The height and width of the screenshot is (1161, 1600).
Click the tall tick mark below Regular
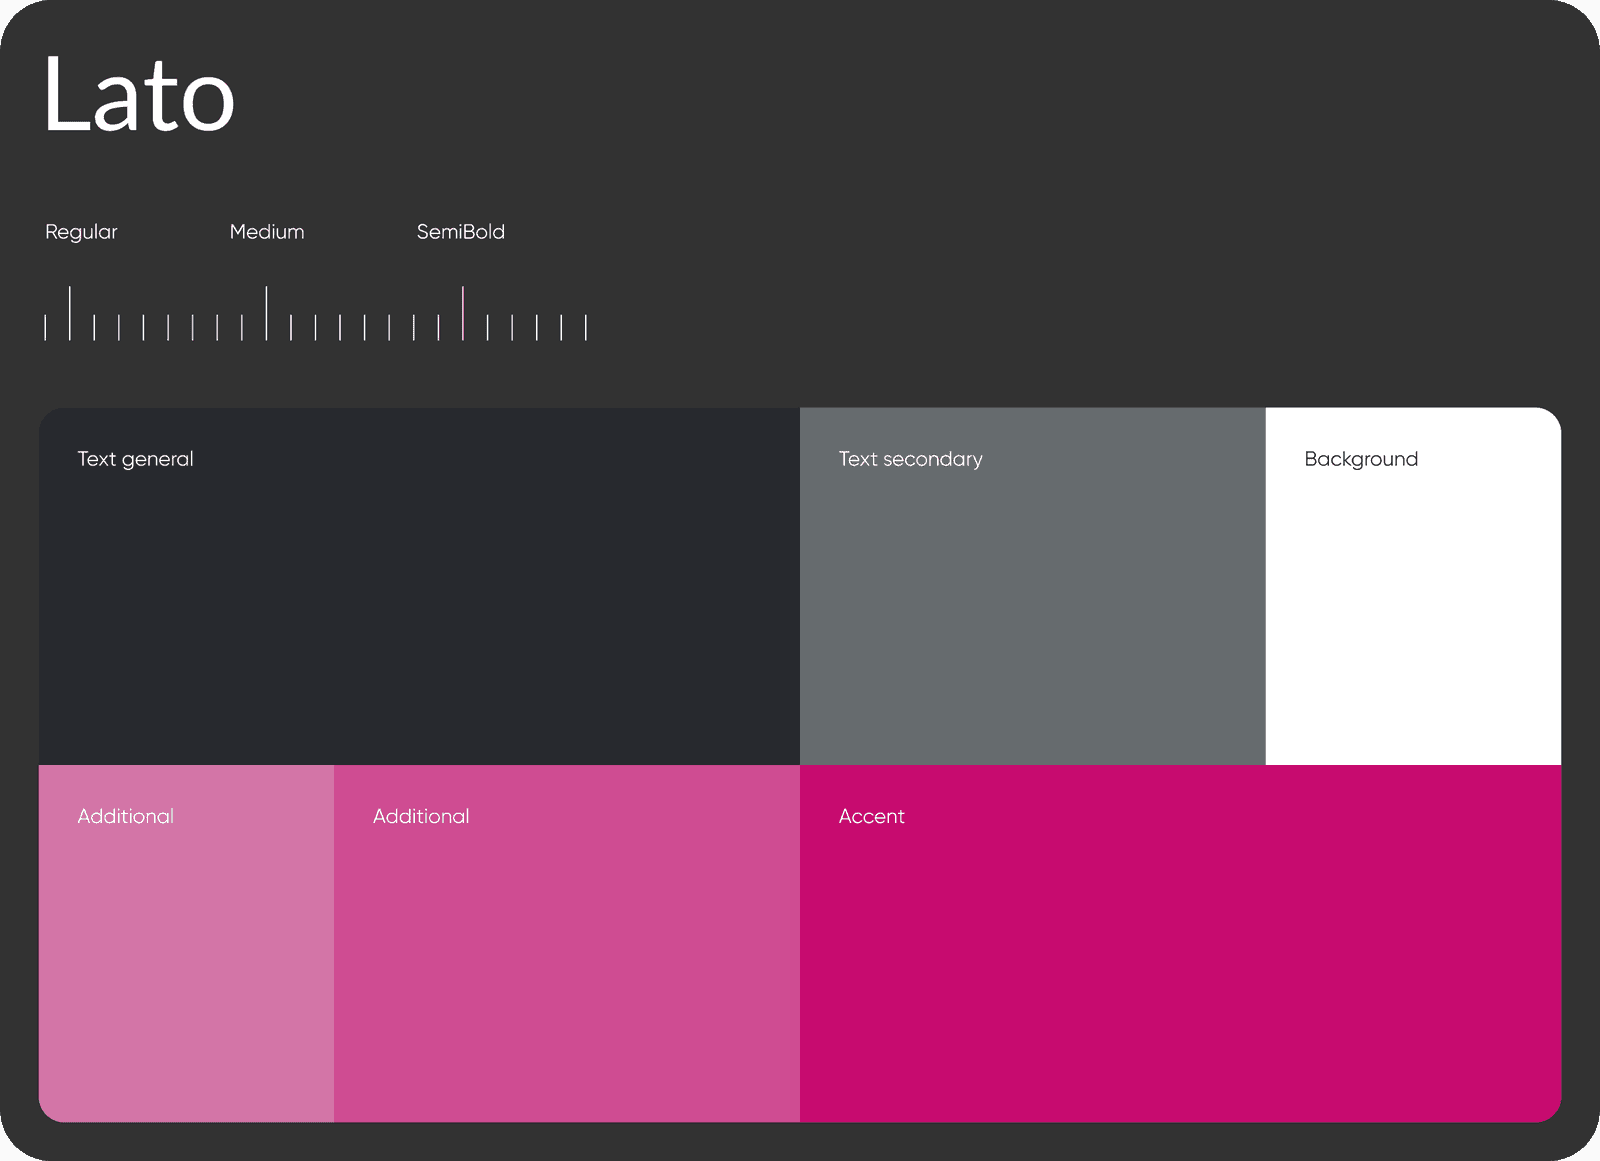tap(70, 313)
